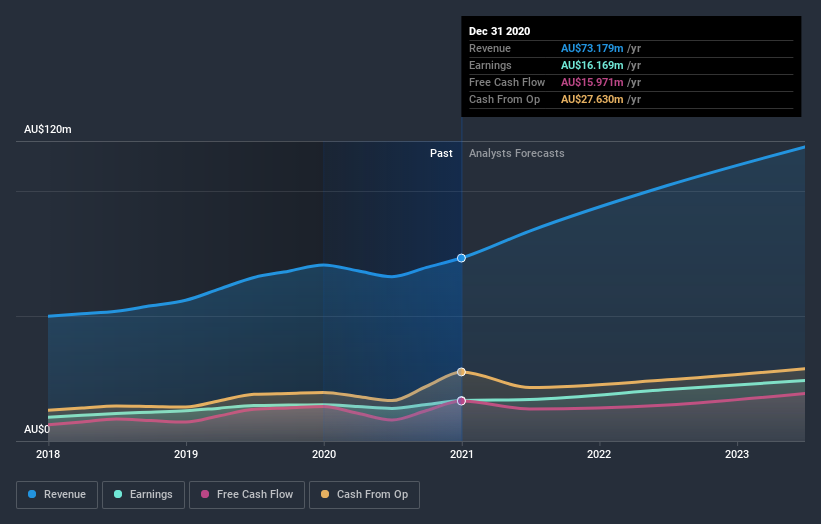Select the Revenue data point at 2021
This screenshot has width=821, height=524.
click(x=461, y=258)
